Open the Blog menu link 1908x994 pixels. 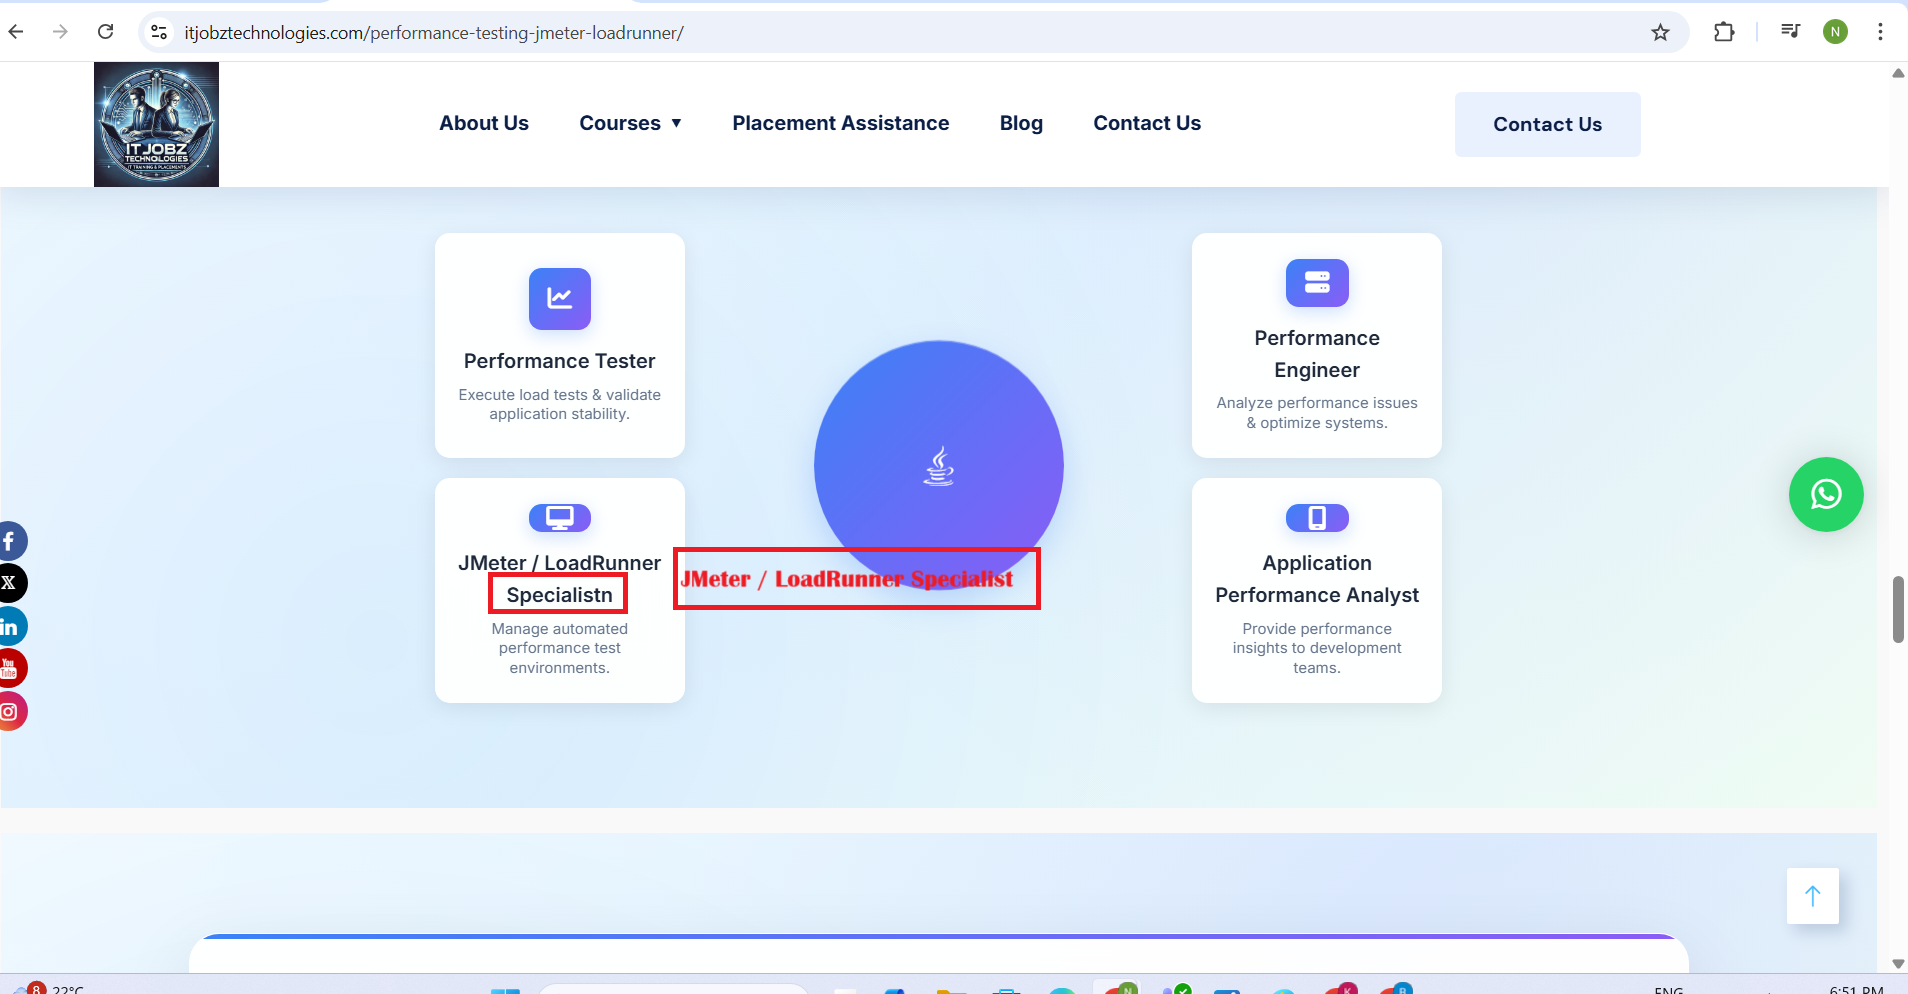point(1021,123)
